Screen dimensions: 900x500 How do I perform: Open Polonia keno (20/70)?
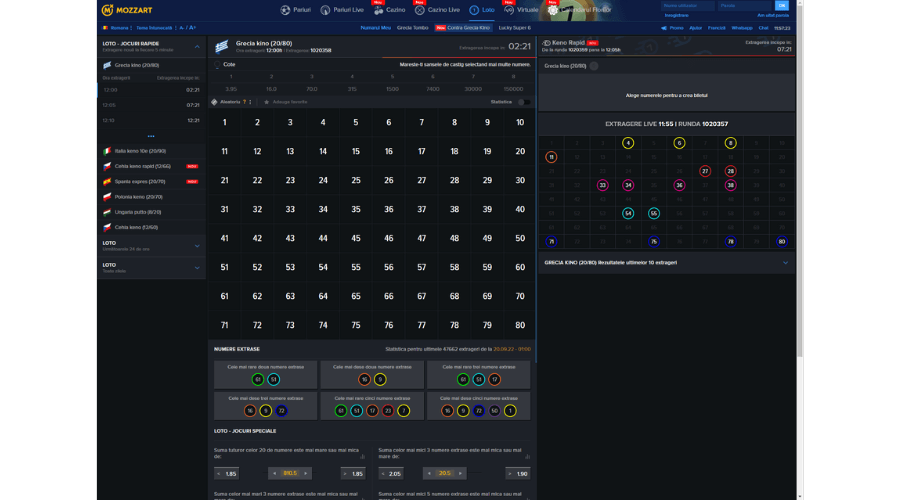pos(152,196)
